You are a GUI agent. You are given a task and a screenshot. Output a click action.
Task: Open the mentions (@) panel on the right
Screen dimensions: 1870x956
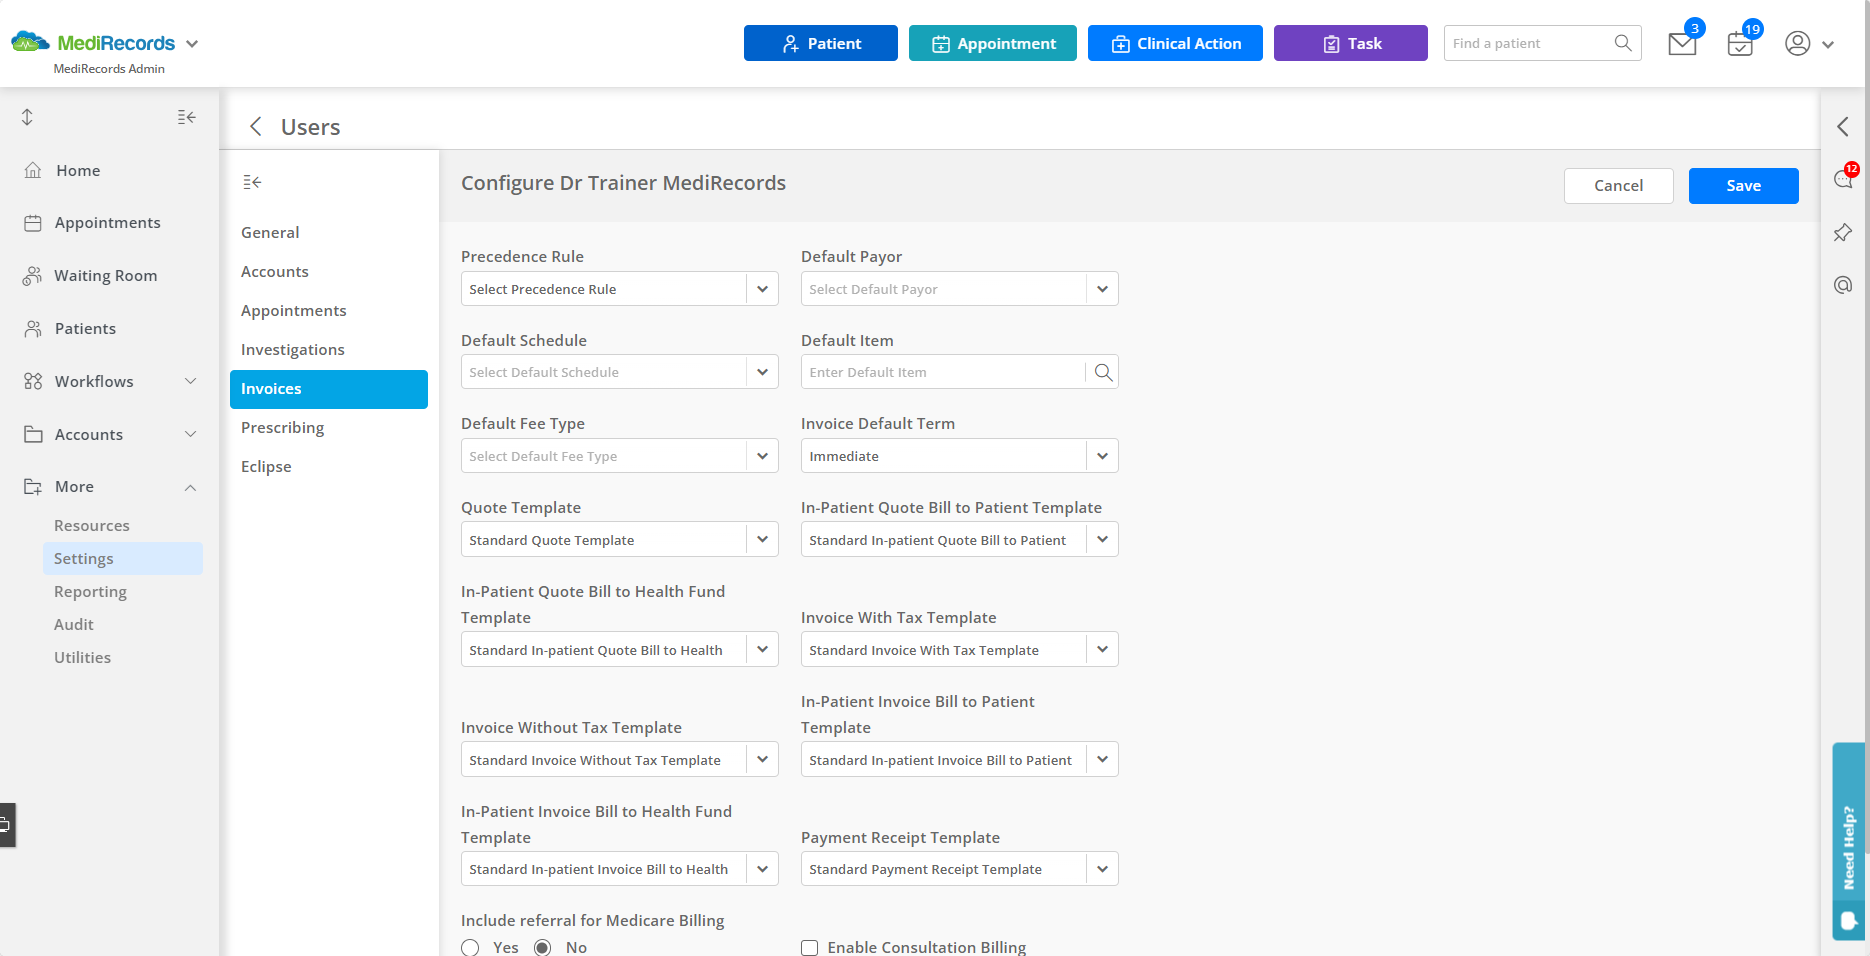[1843, 284]
